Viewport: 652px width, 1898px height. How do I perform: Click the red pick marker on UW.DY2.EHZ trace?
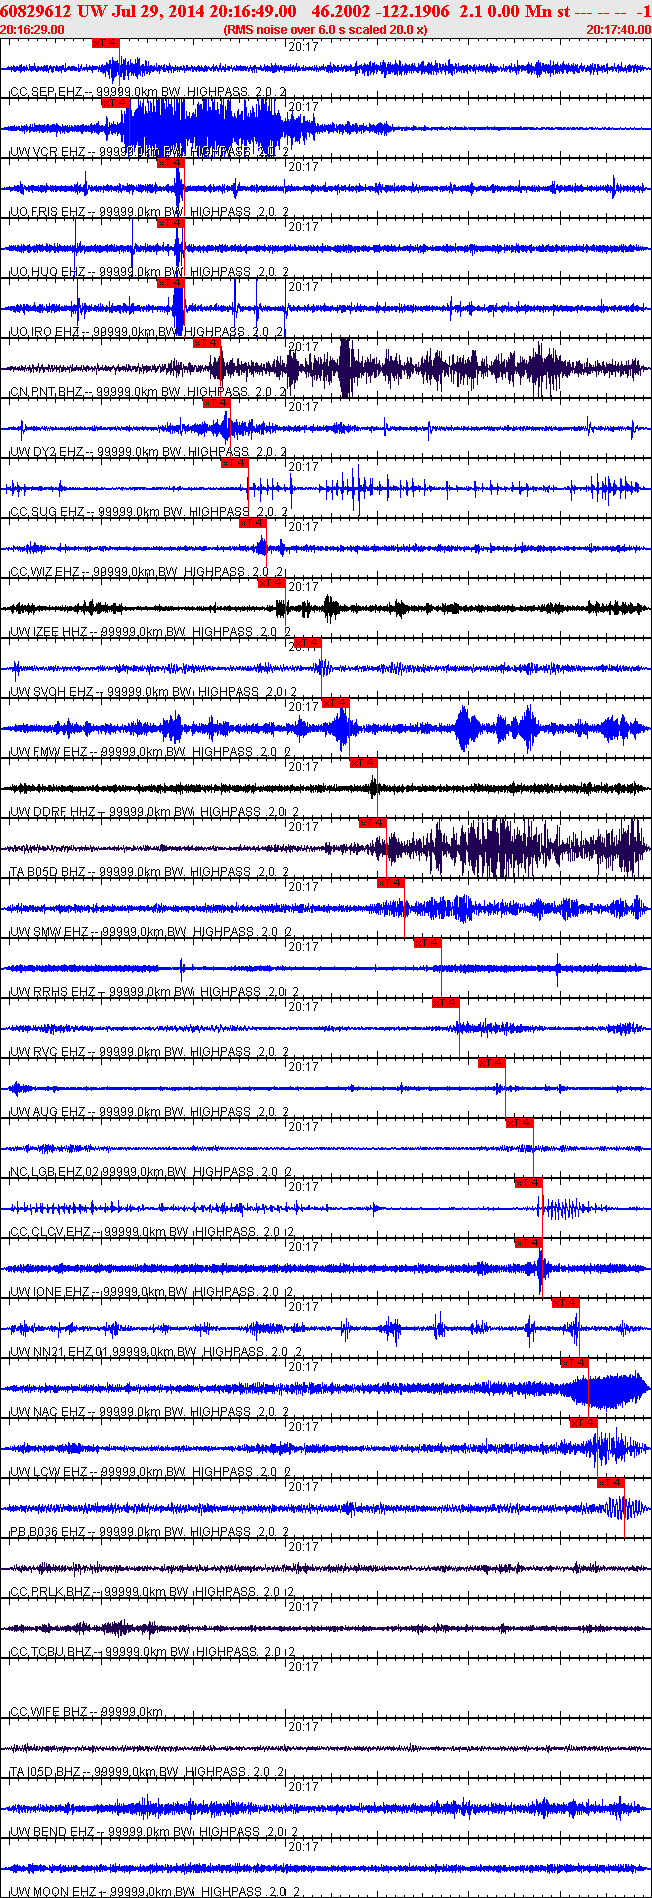[x=216, y=403]
